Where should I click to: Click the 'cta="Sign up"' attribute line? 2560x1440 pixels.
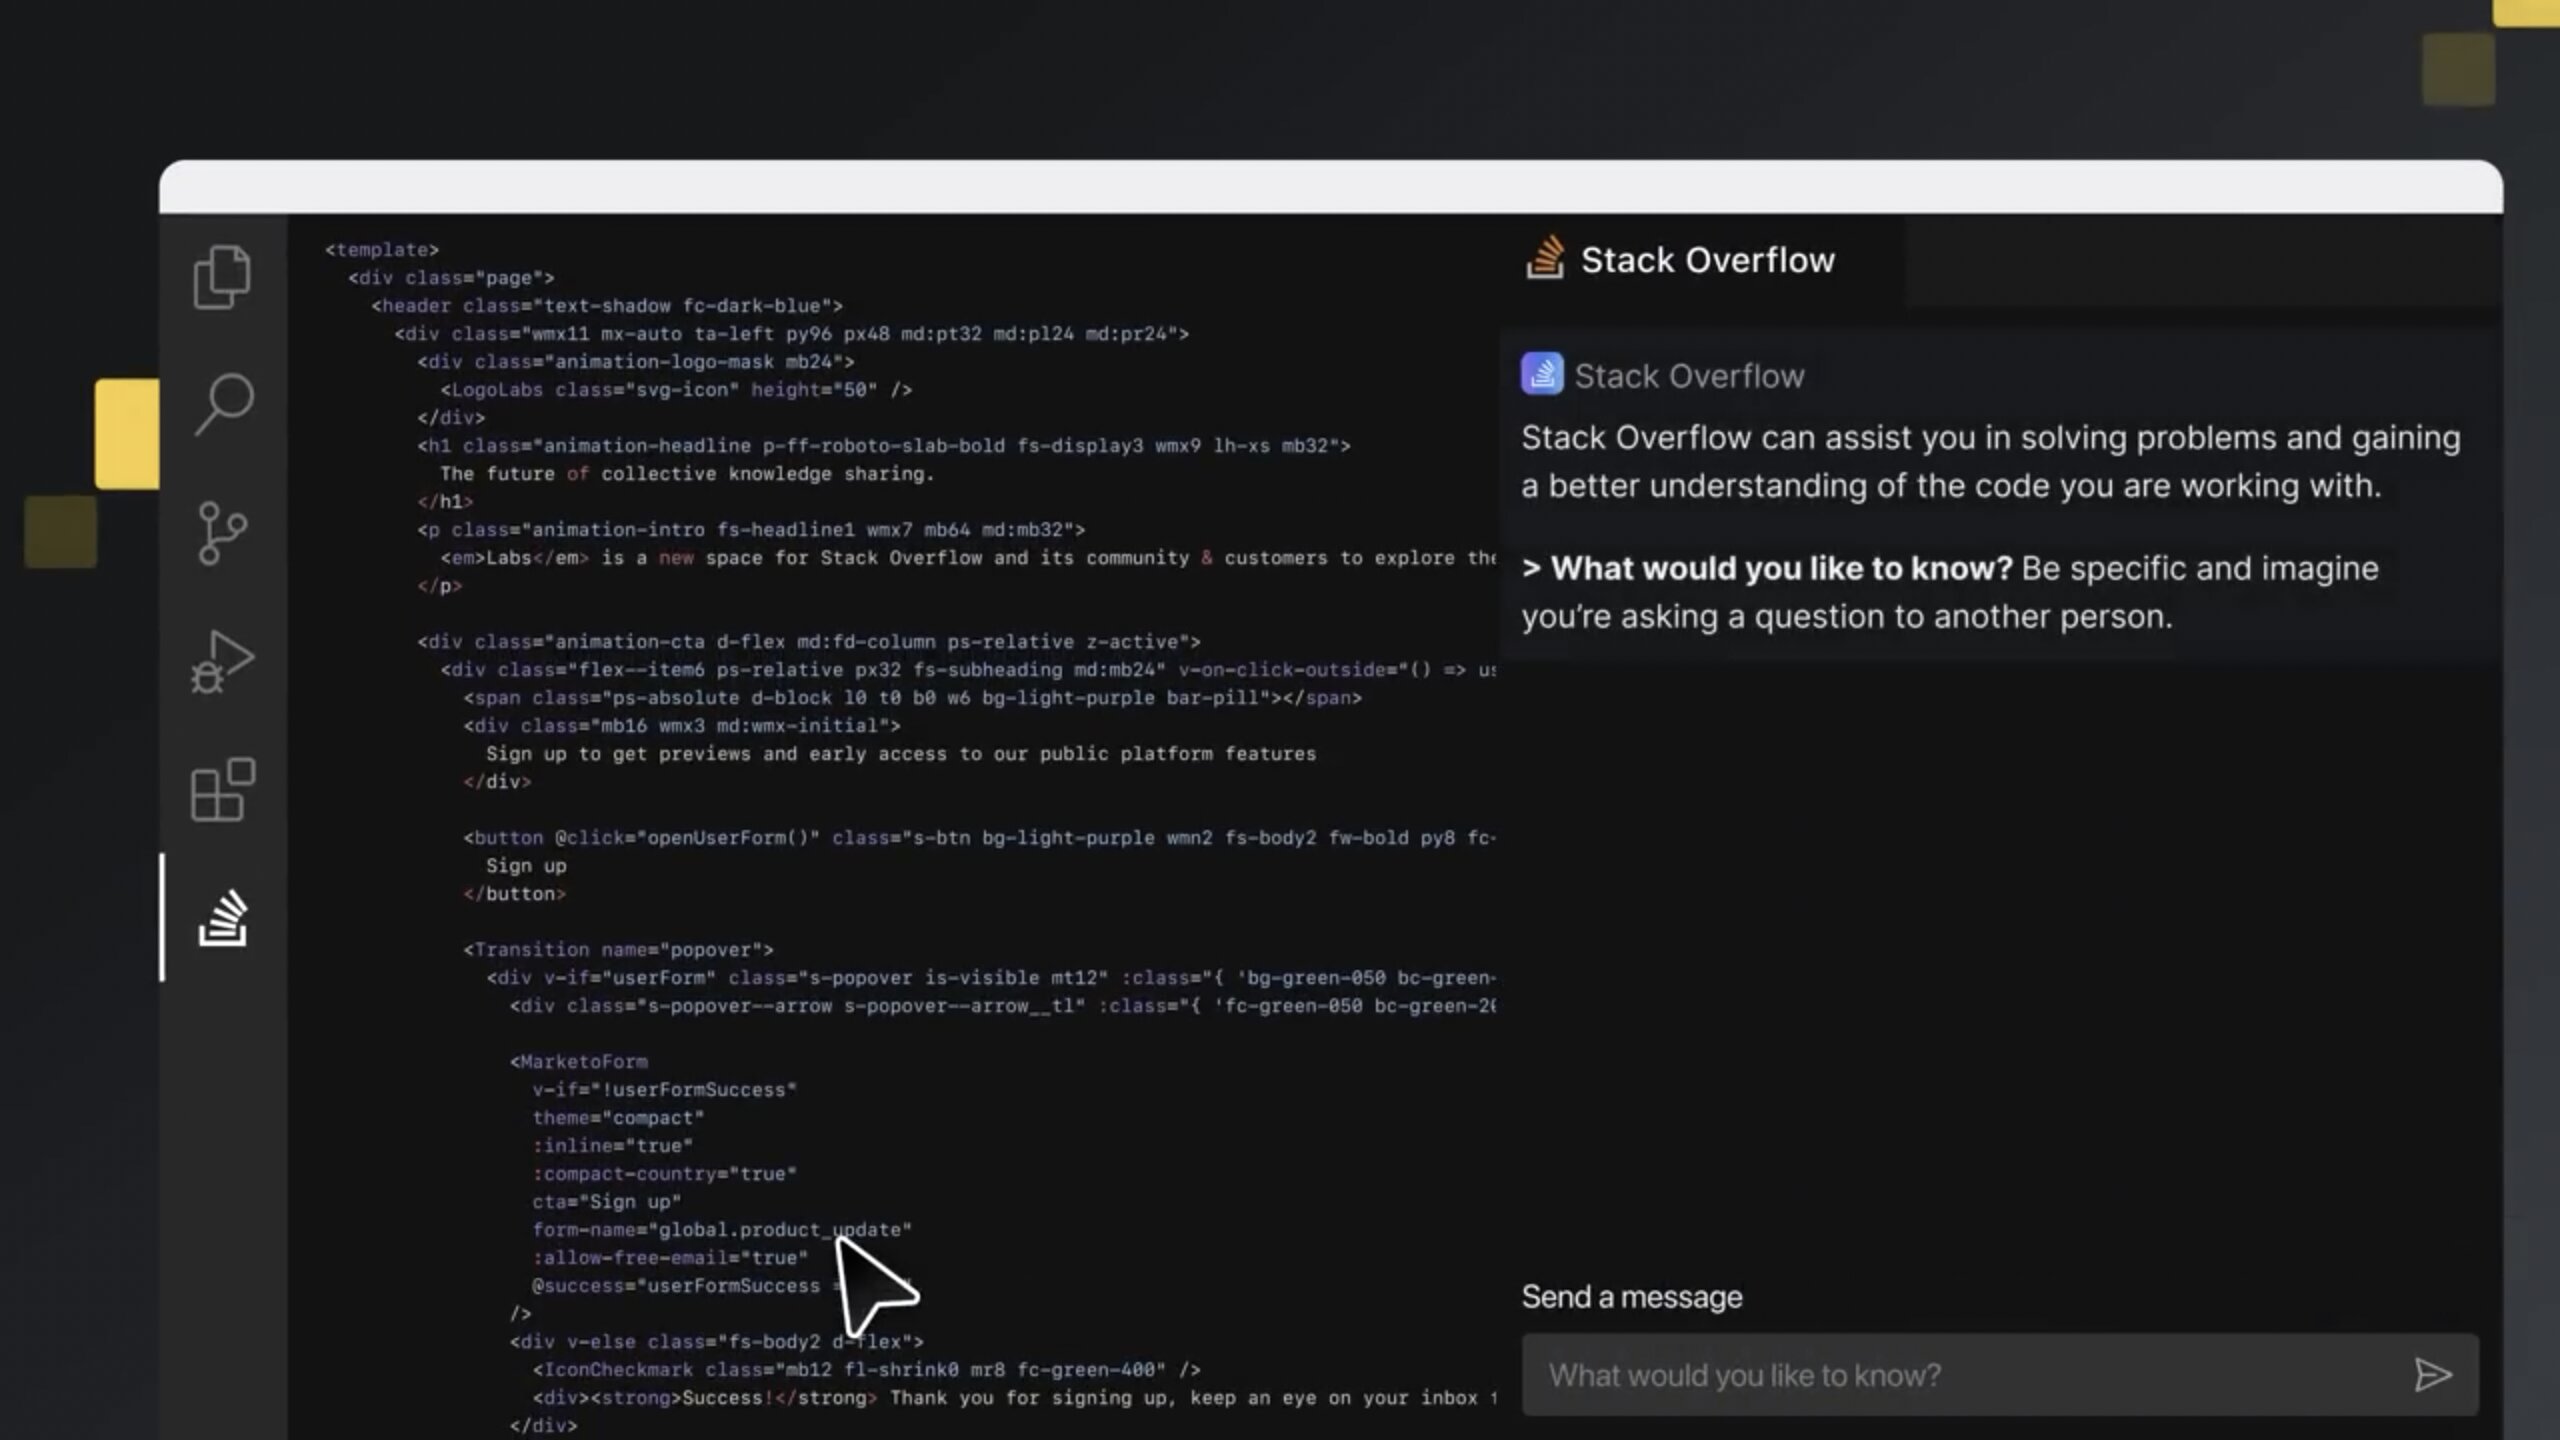click(x=607, y=1202)
